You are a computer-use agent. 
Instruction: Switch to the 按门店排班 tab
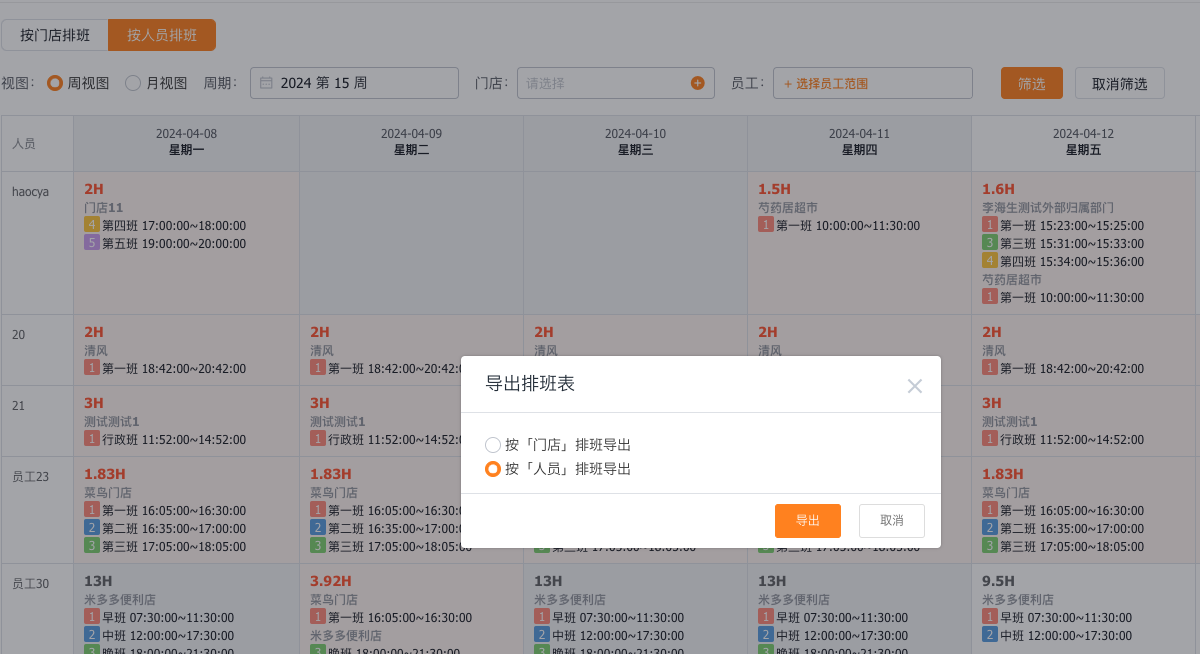[x=53, y=34]
